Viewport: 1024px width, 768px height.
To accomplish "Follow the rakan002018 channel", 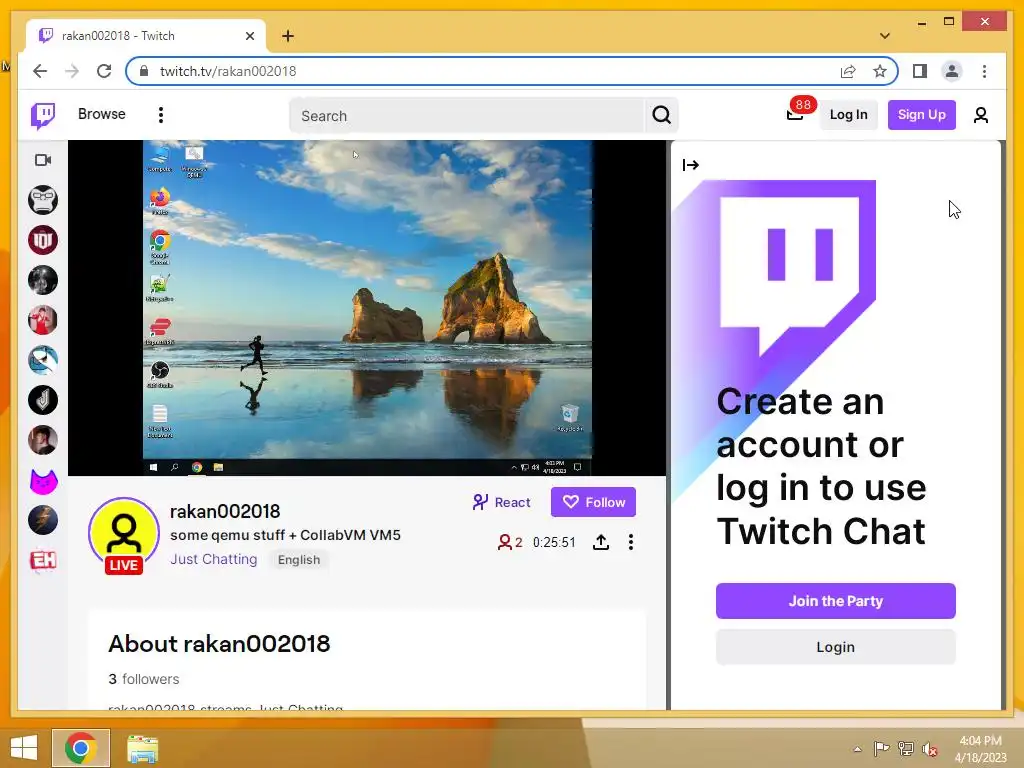I will point(593,502).
